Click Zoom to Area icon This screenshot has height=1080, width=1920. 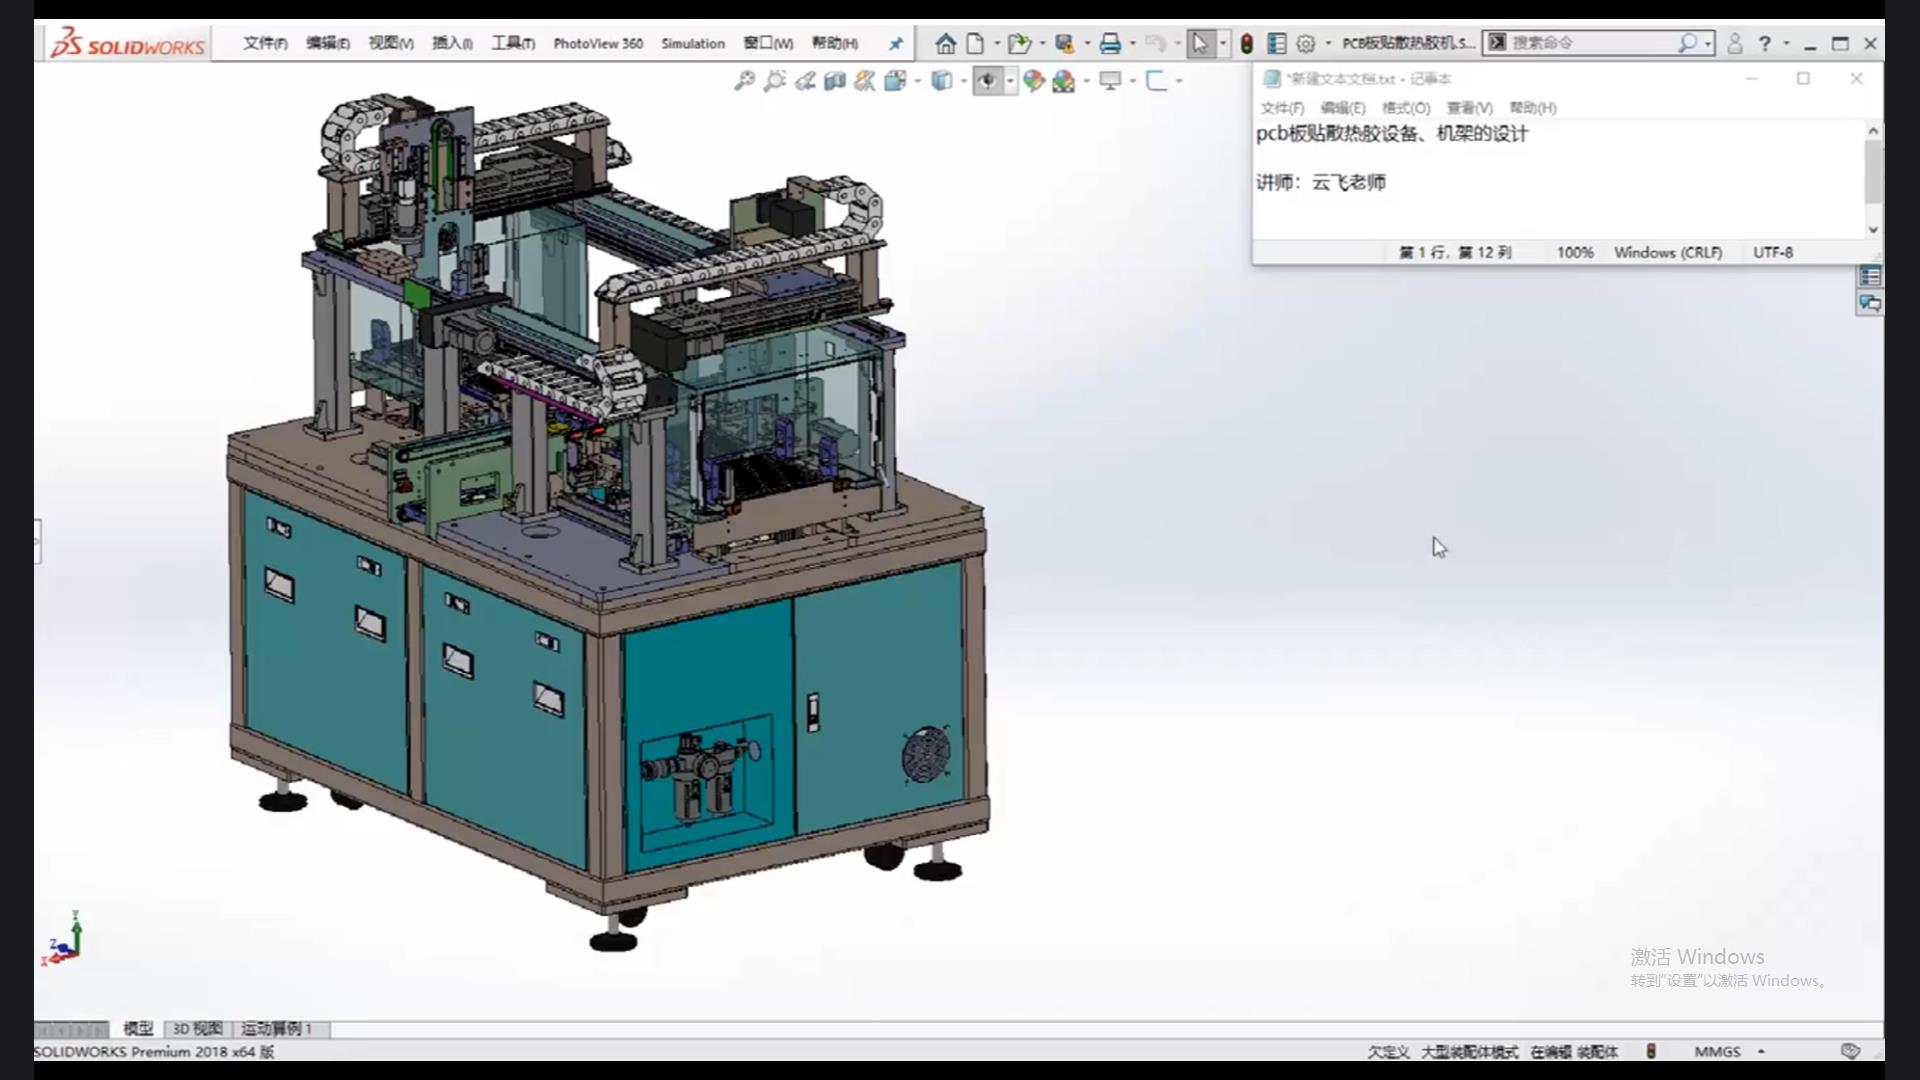tap(774, 81)
